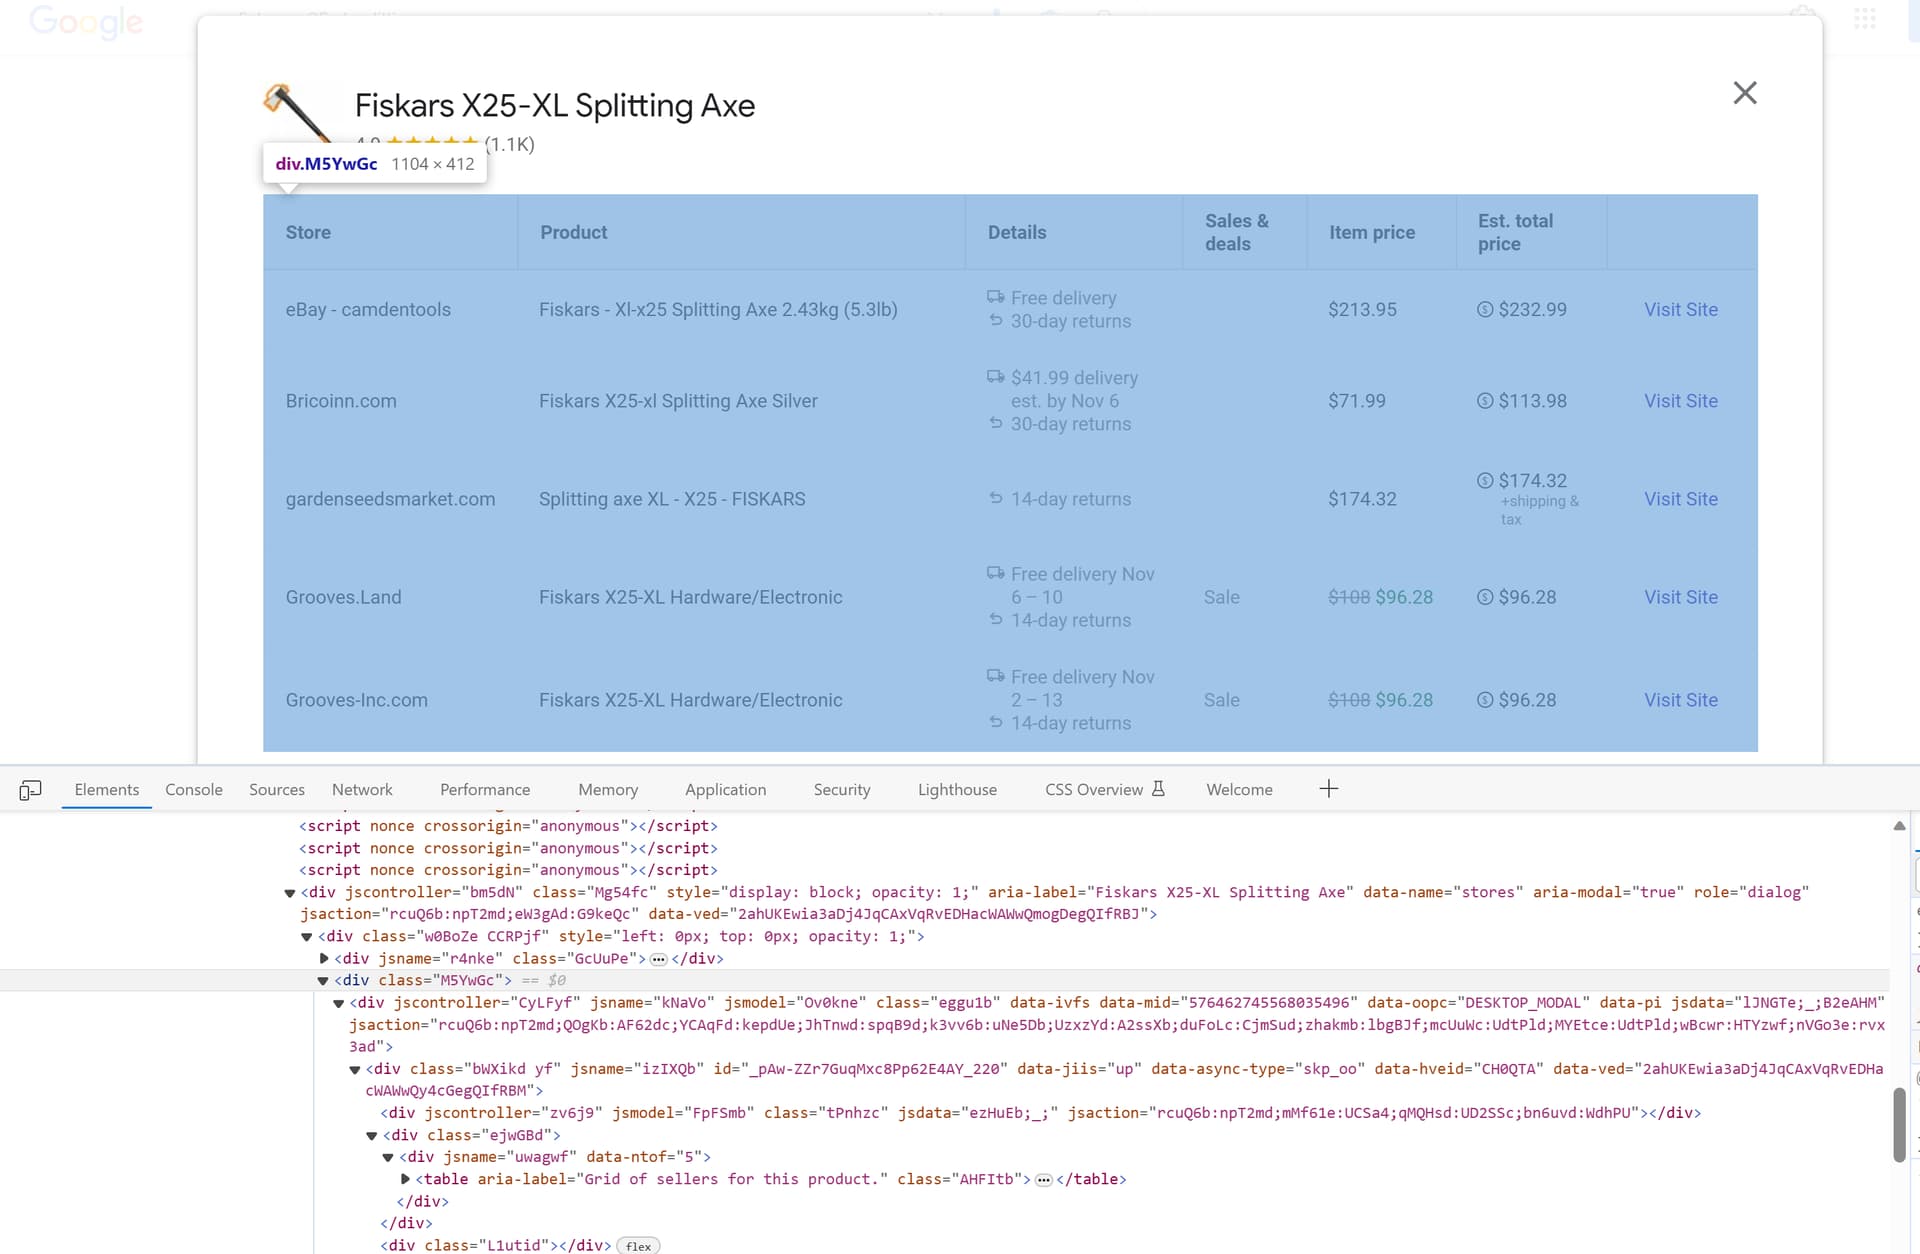Collapse the bWXikd yf div node
The width and height of the screenshot is (1920, 1254).
(355, 1069)
